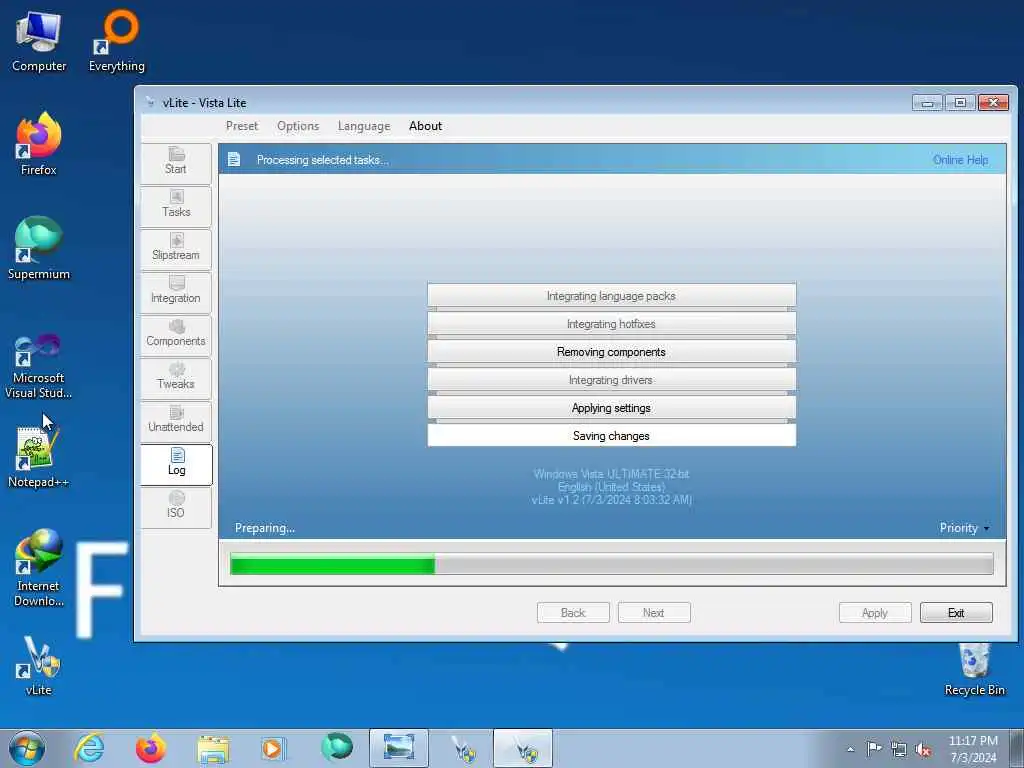
Task: Select the Applying settings step
Action: tap(611, 408)
